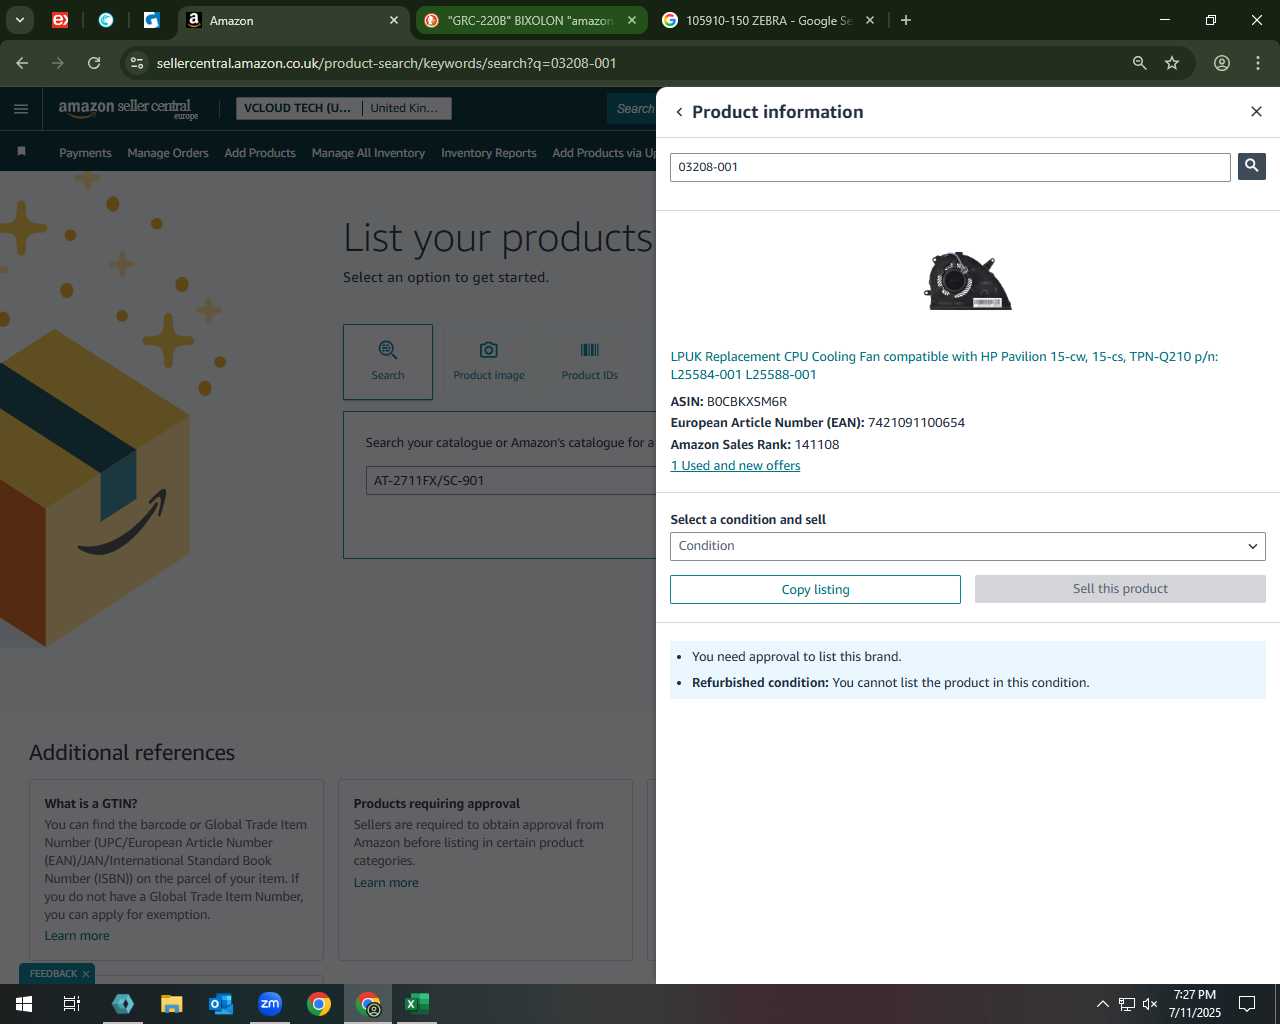The height and width of the screenshot is (1024, 1280).
Task: Select the Search listing option tile
Action: [x=388, y=361]
